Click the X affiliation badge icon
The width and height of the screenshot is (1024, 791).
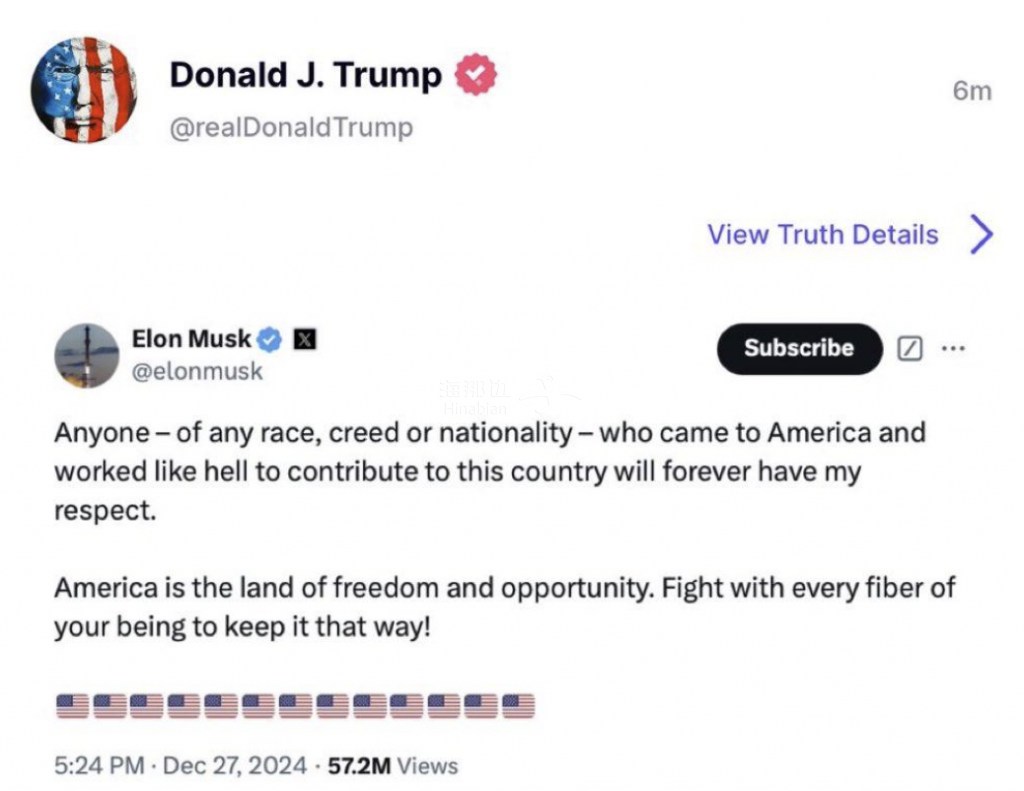[304, 340]
